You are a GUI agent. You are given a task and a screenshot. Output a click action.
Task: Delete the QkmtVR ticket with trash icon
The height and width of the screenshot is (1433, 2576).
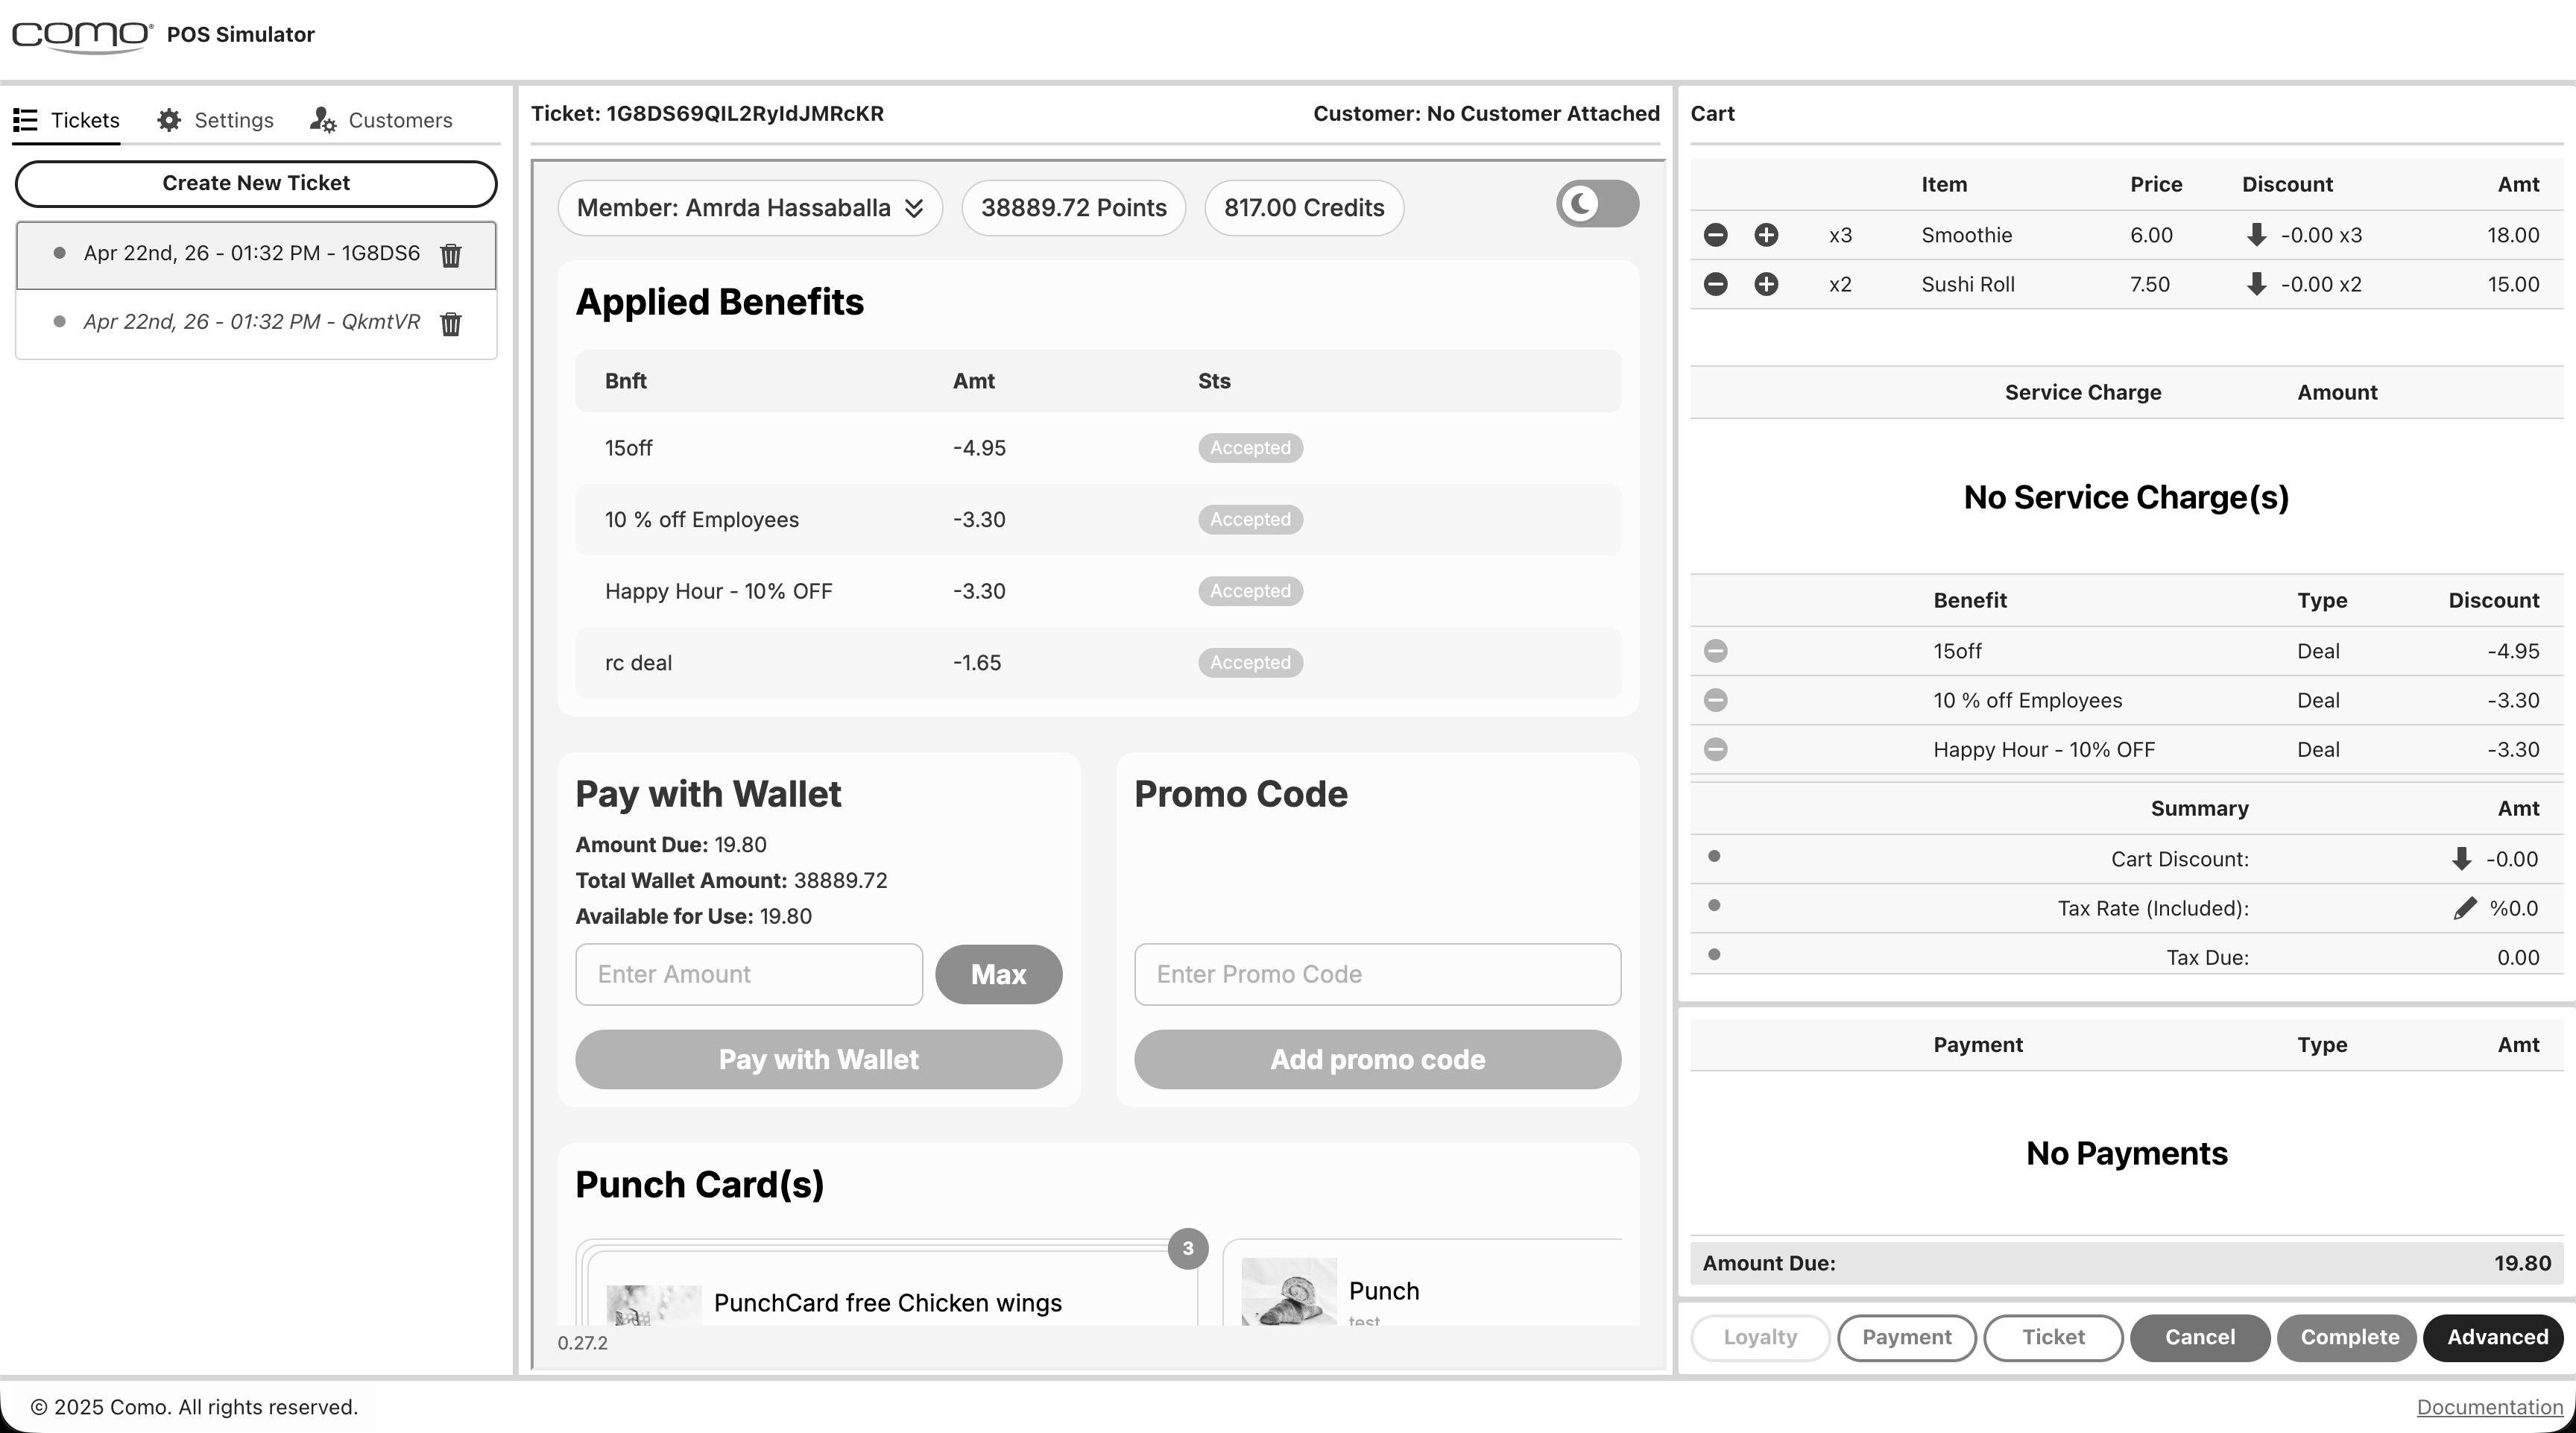[451, 323]
